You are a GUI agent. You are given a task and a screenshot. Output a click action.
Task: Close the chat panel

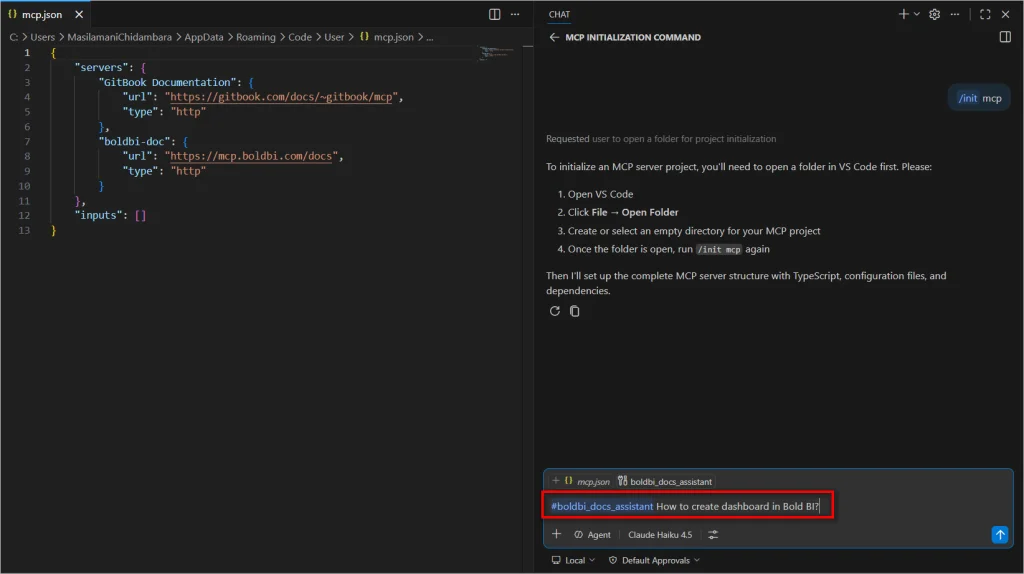pos(1005,14)
